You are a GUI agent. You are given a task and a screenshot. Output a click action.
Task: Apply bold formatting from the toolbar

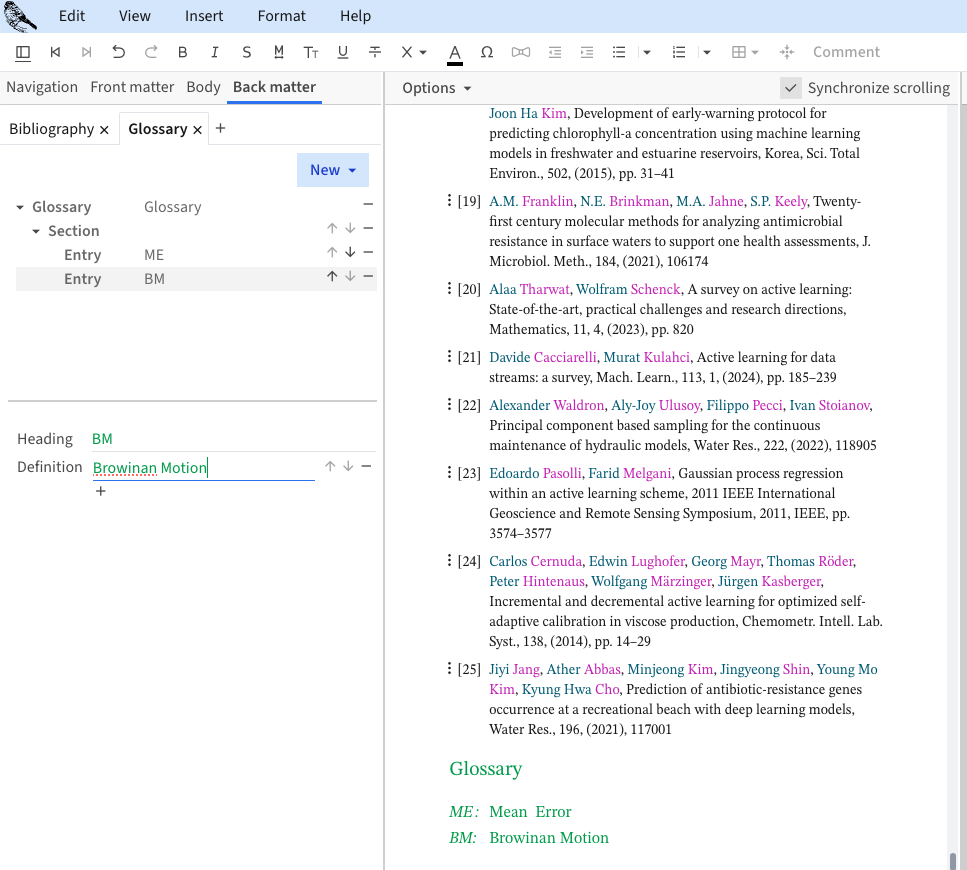pyautogui.click(x=182, y=52)
